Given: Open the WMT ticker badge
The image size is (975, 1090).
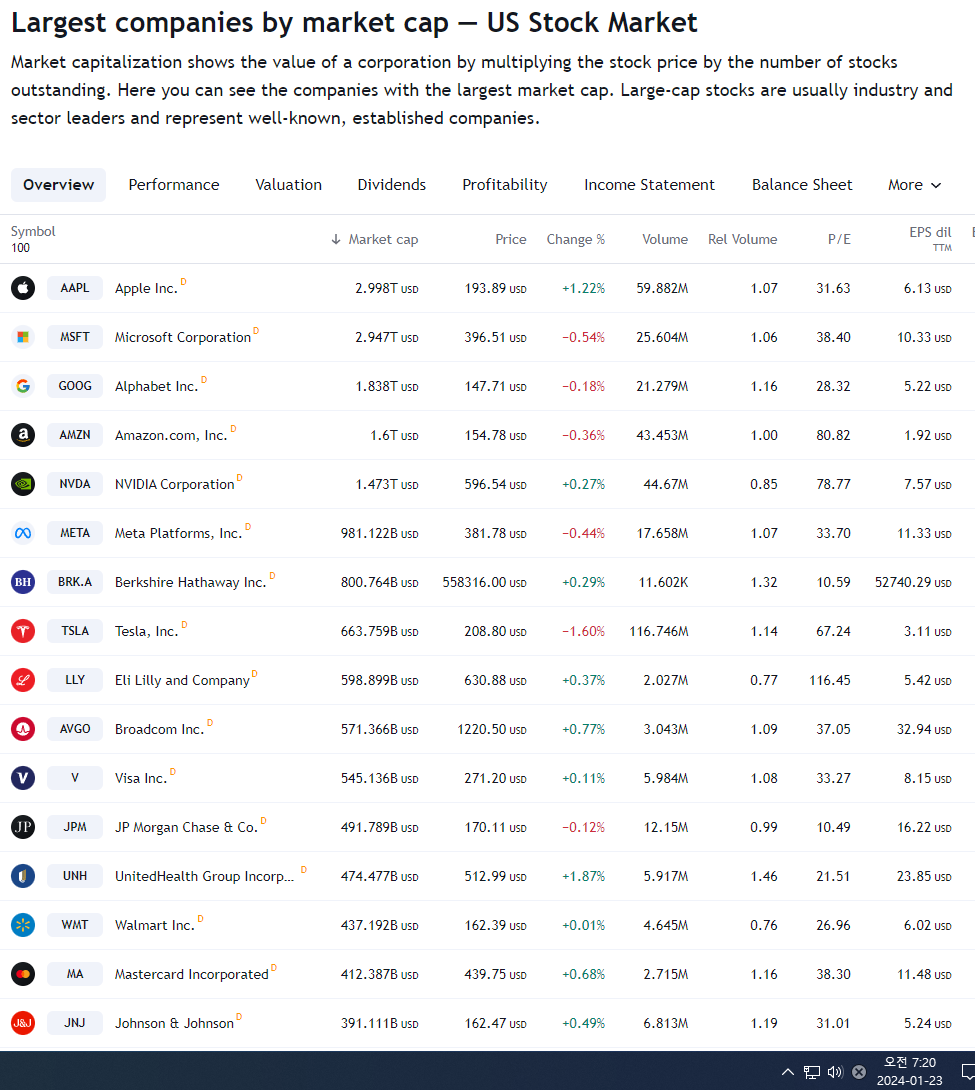Looking at the screenshot, I should [75, 925].
